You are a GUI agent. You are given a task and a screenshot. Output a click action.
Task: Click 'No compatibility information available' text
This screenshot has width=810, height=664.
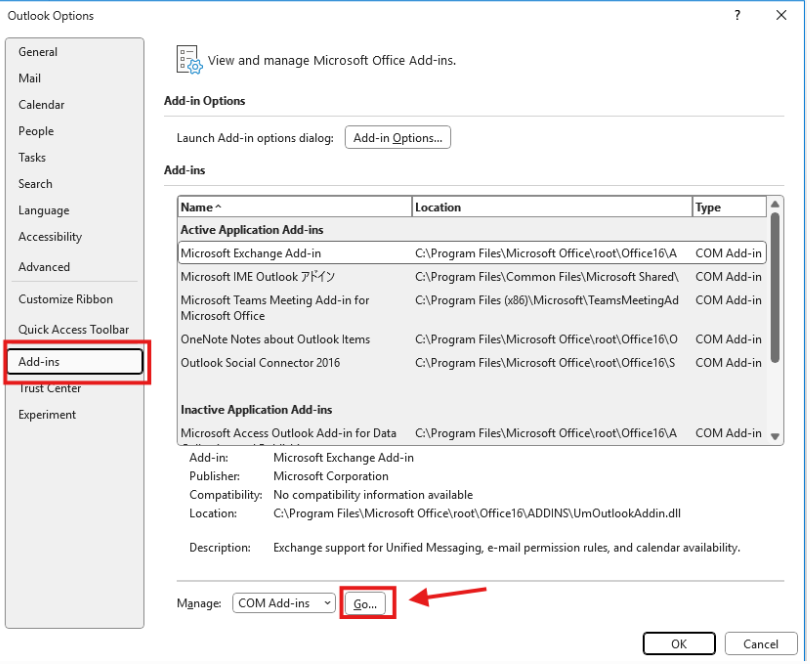tap(373, 495)
